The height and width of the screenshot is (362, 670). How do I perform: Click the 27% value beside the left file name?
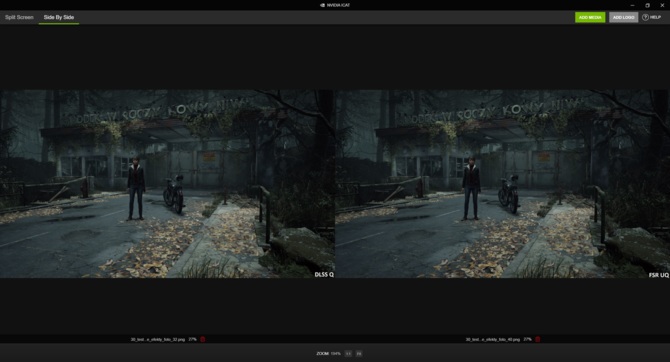(x=193, y=339)
